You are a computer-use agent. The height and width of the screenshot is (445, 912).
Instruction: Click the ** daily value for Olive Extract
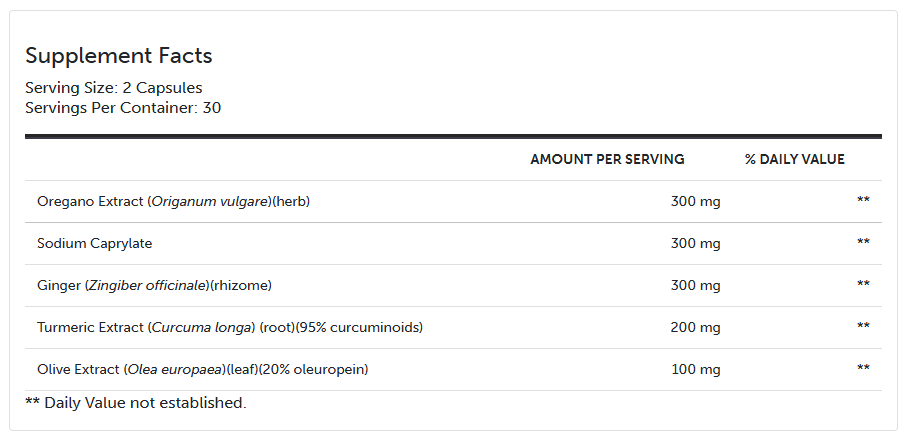tap(863, 368)
